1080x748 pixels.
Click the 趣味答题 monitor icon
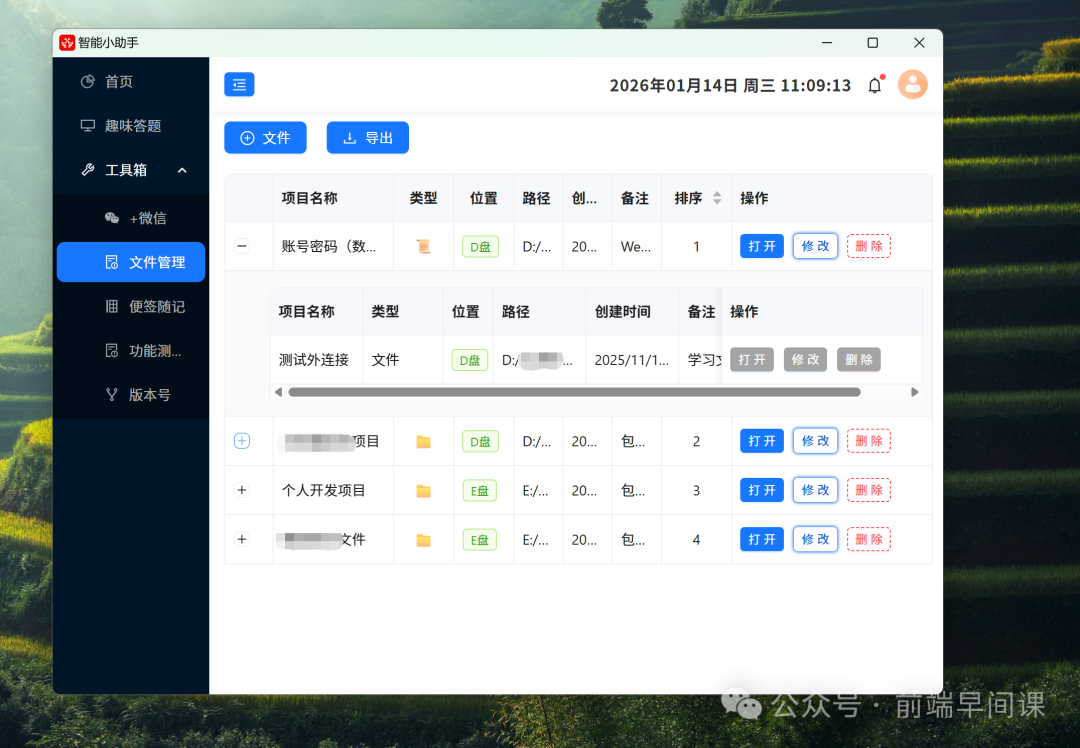[87, 125]
